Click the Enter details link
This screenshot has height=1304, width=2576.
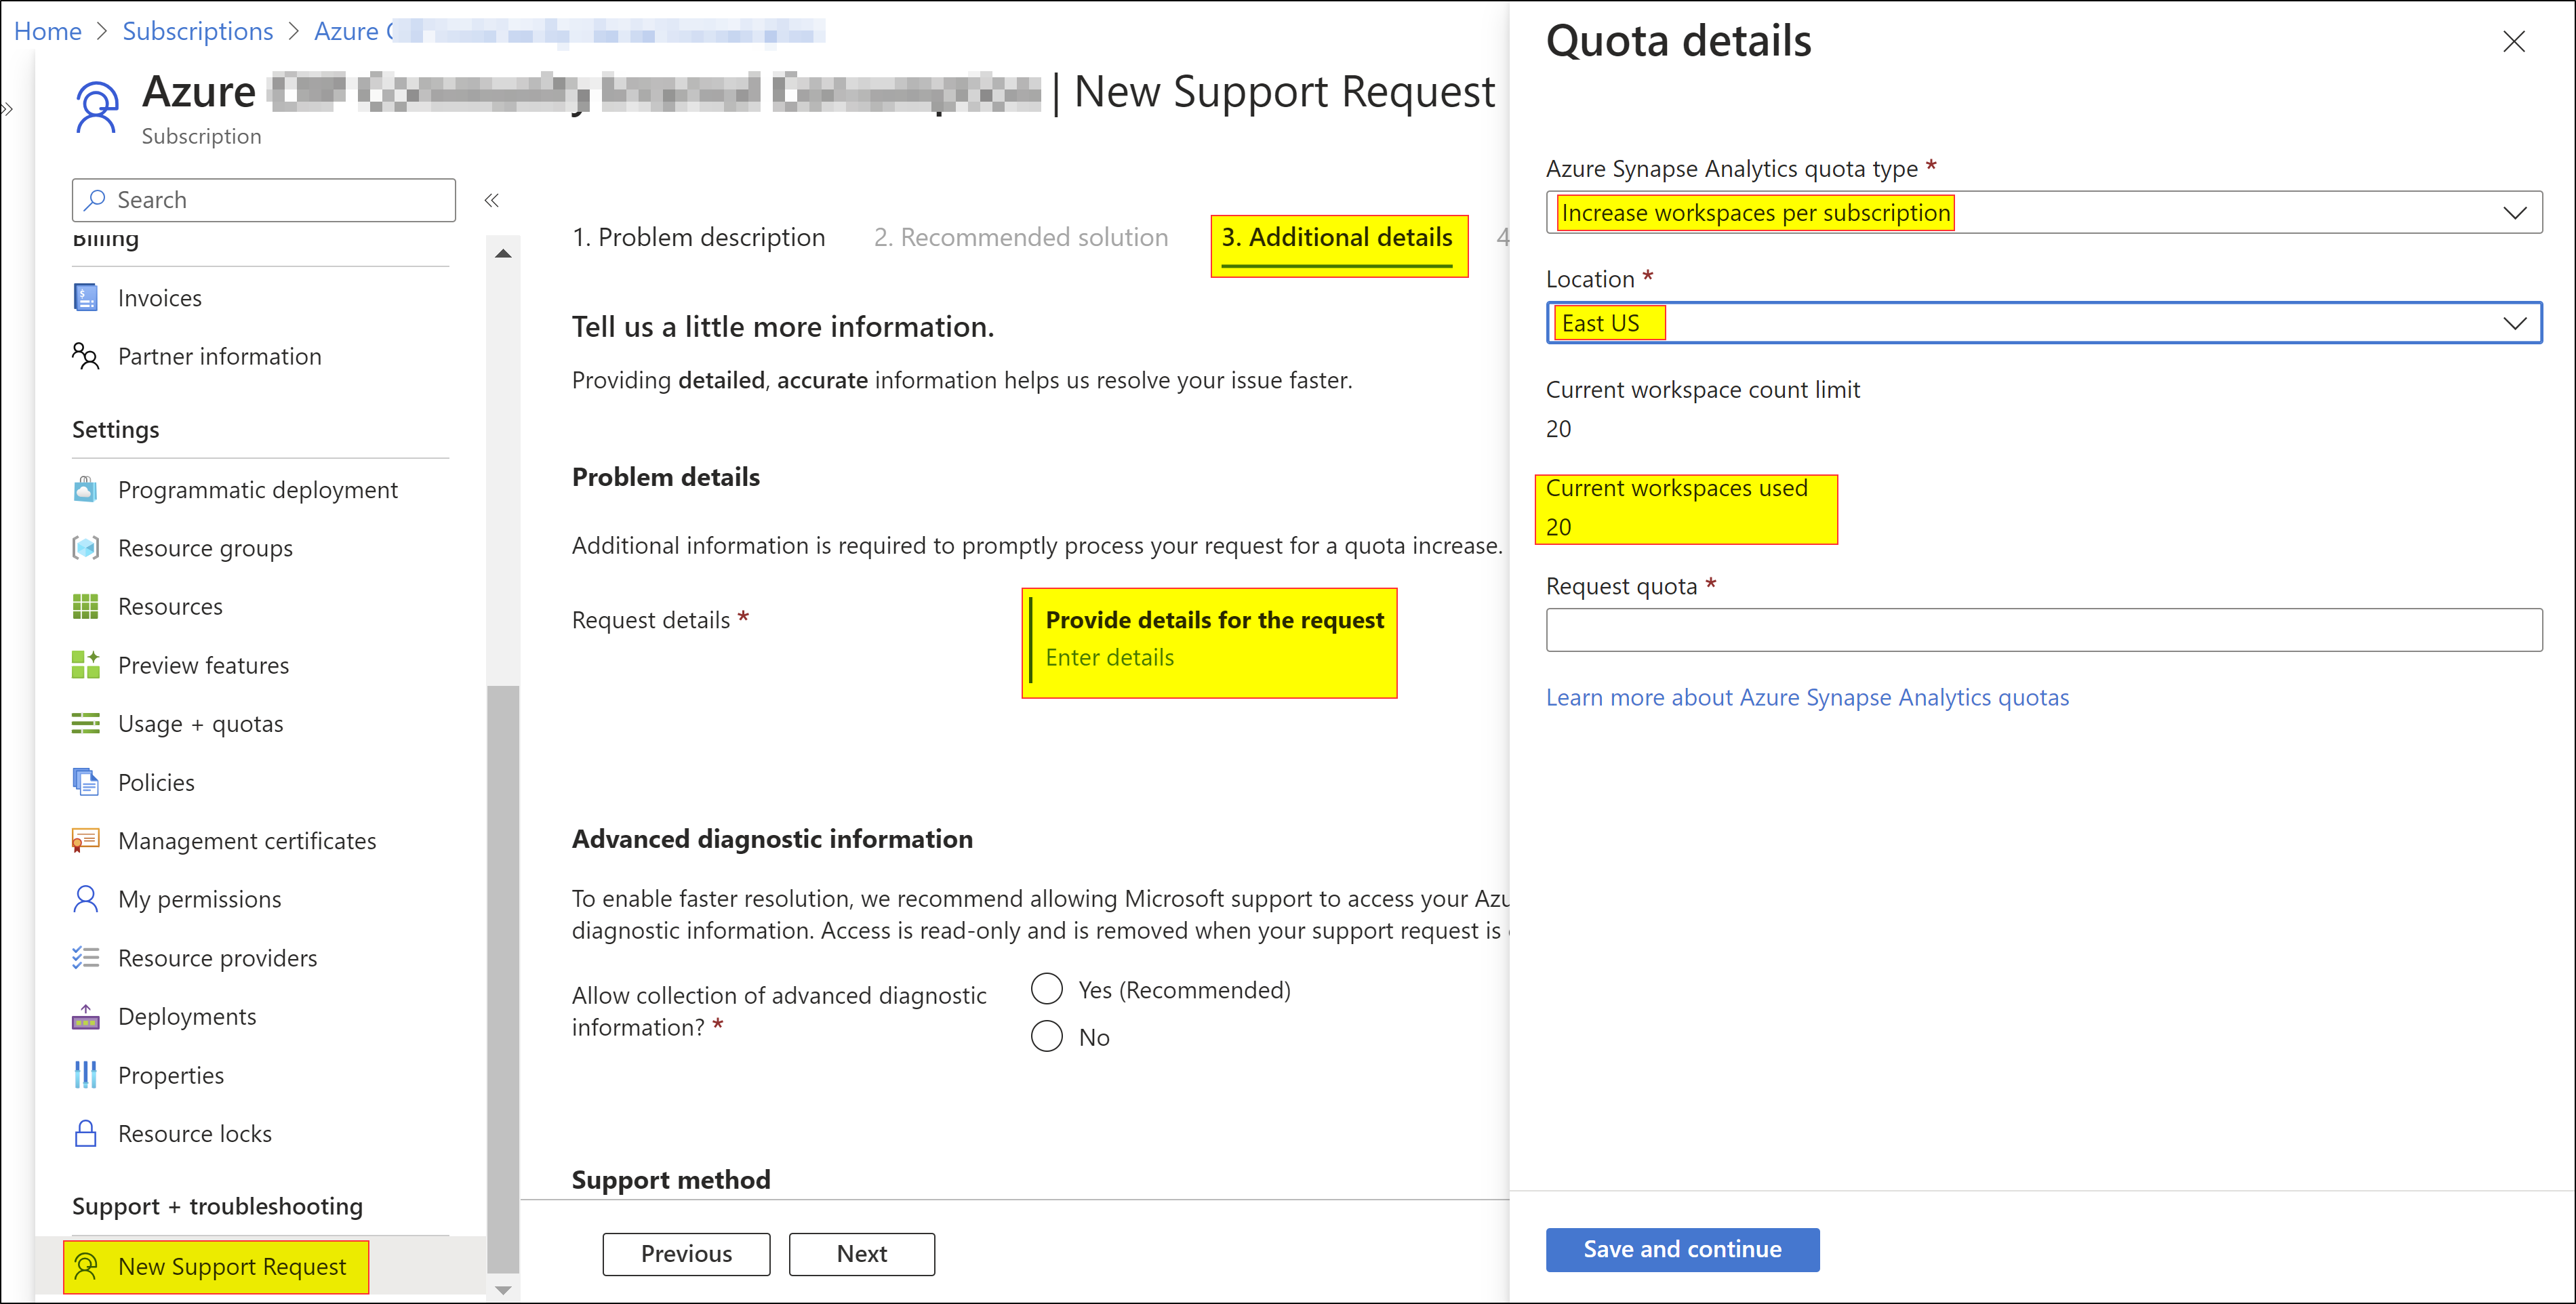coord(1109,658)
